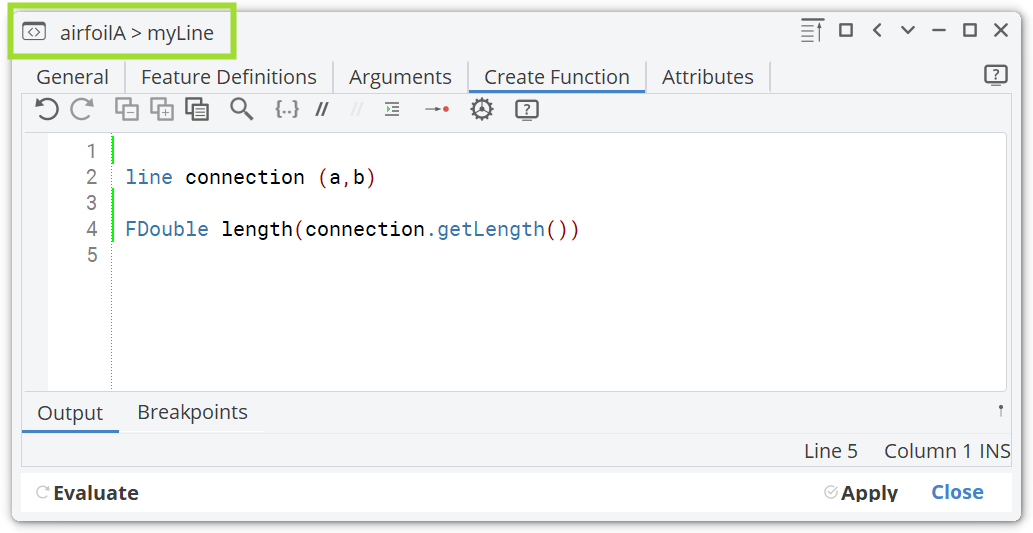Screen dimensions: 1033x533
Task: Click the redo arrow in the editor toolbar
Action: tap(82, 109)
